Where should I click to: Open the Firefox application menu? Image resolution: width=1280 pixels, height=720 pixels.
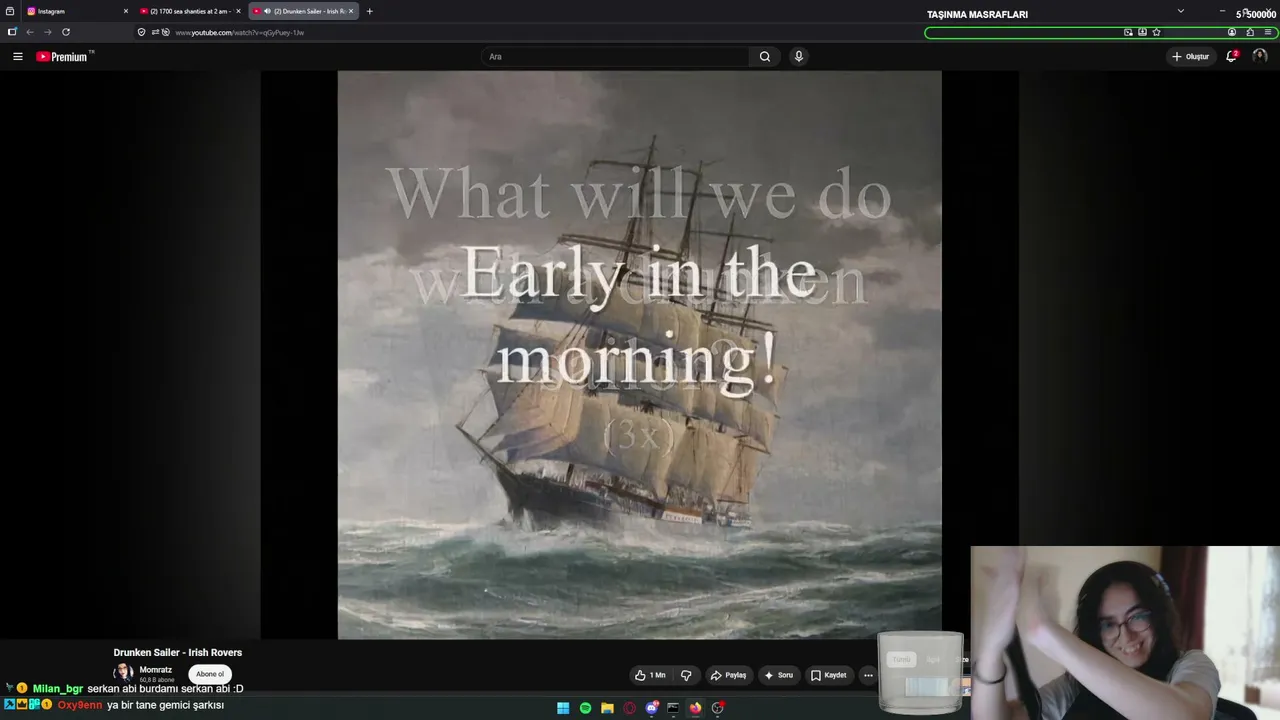click(1268, 32)
